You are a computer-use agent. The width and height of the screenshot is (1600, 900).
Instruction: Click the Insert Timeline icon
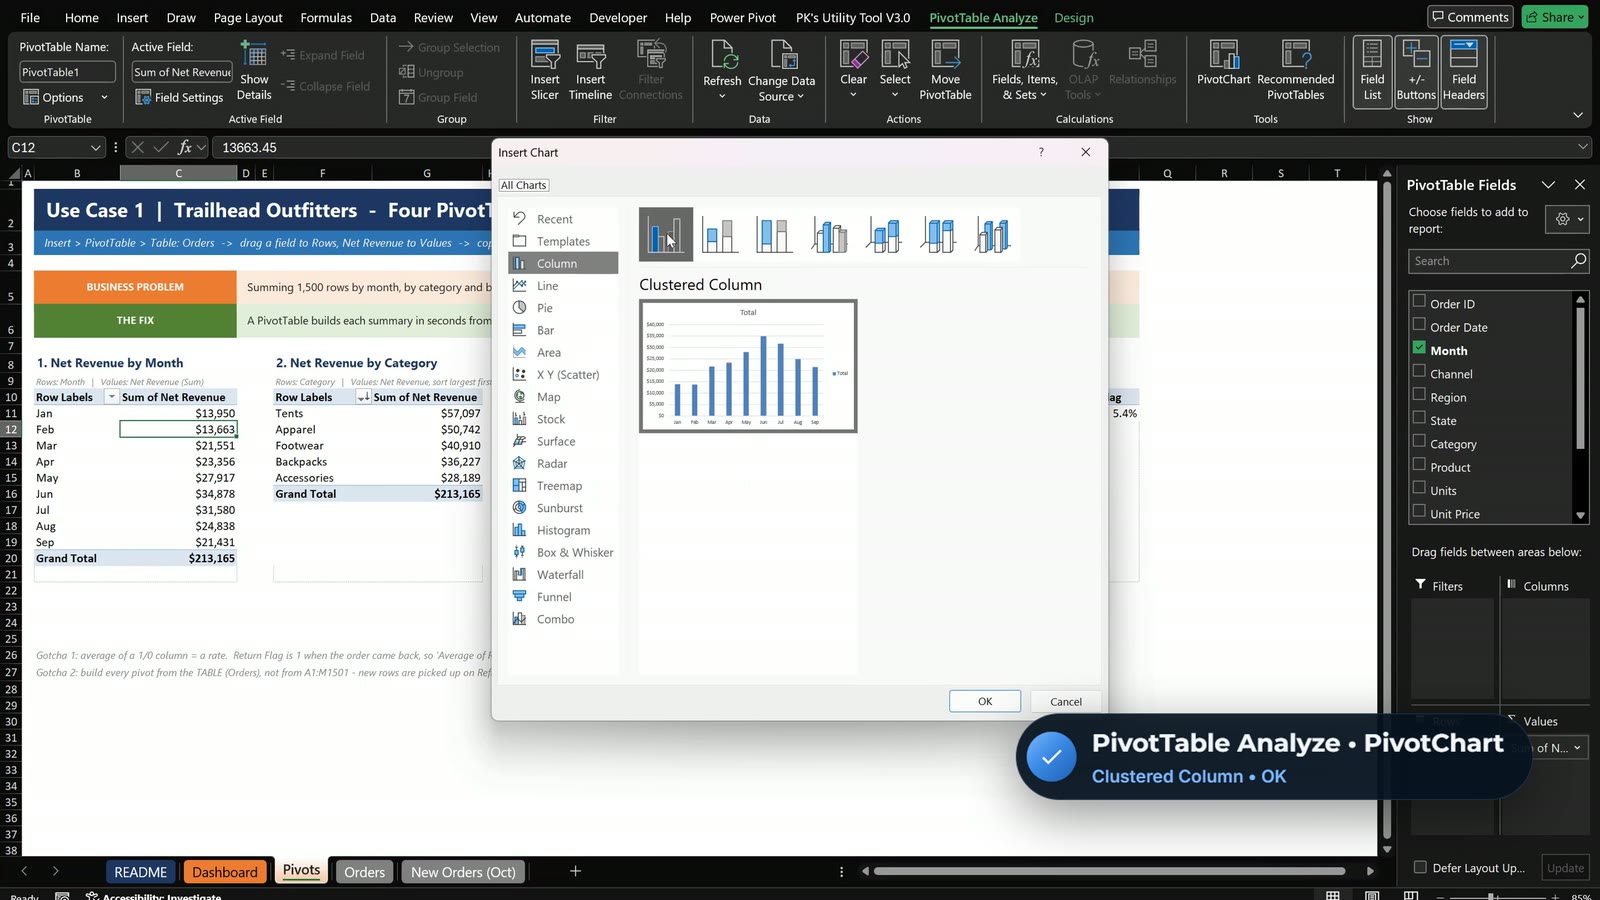(x=590, y=70)
